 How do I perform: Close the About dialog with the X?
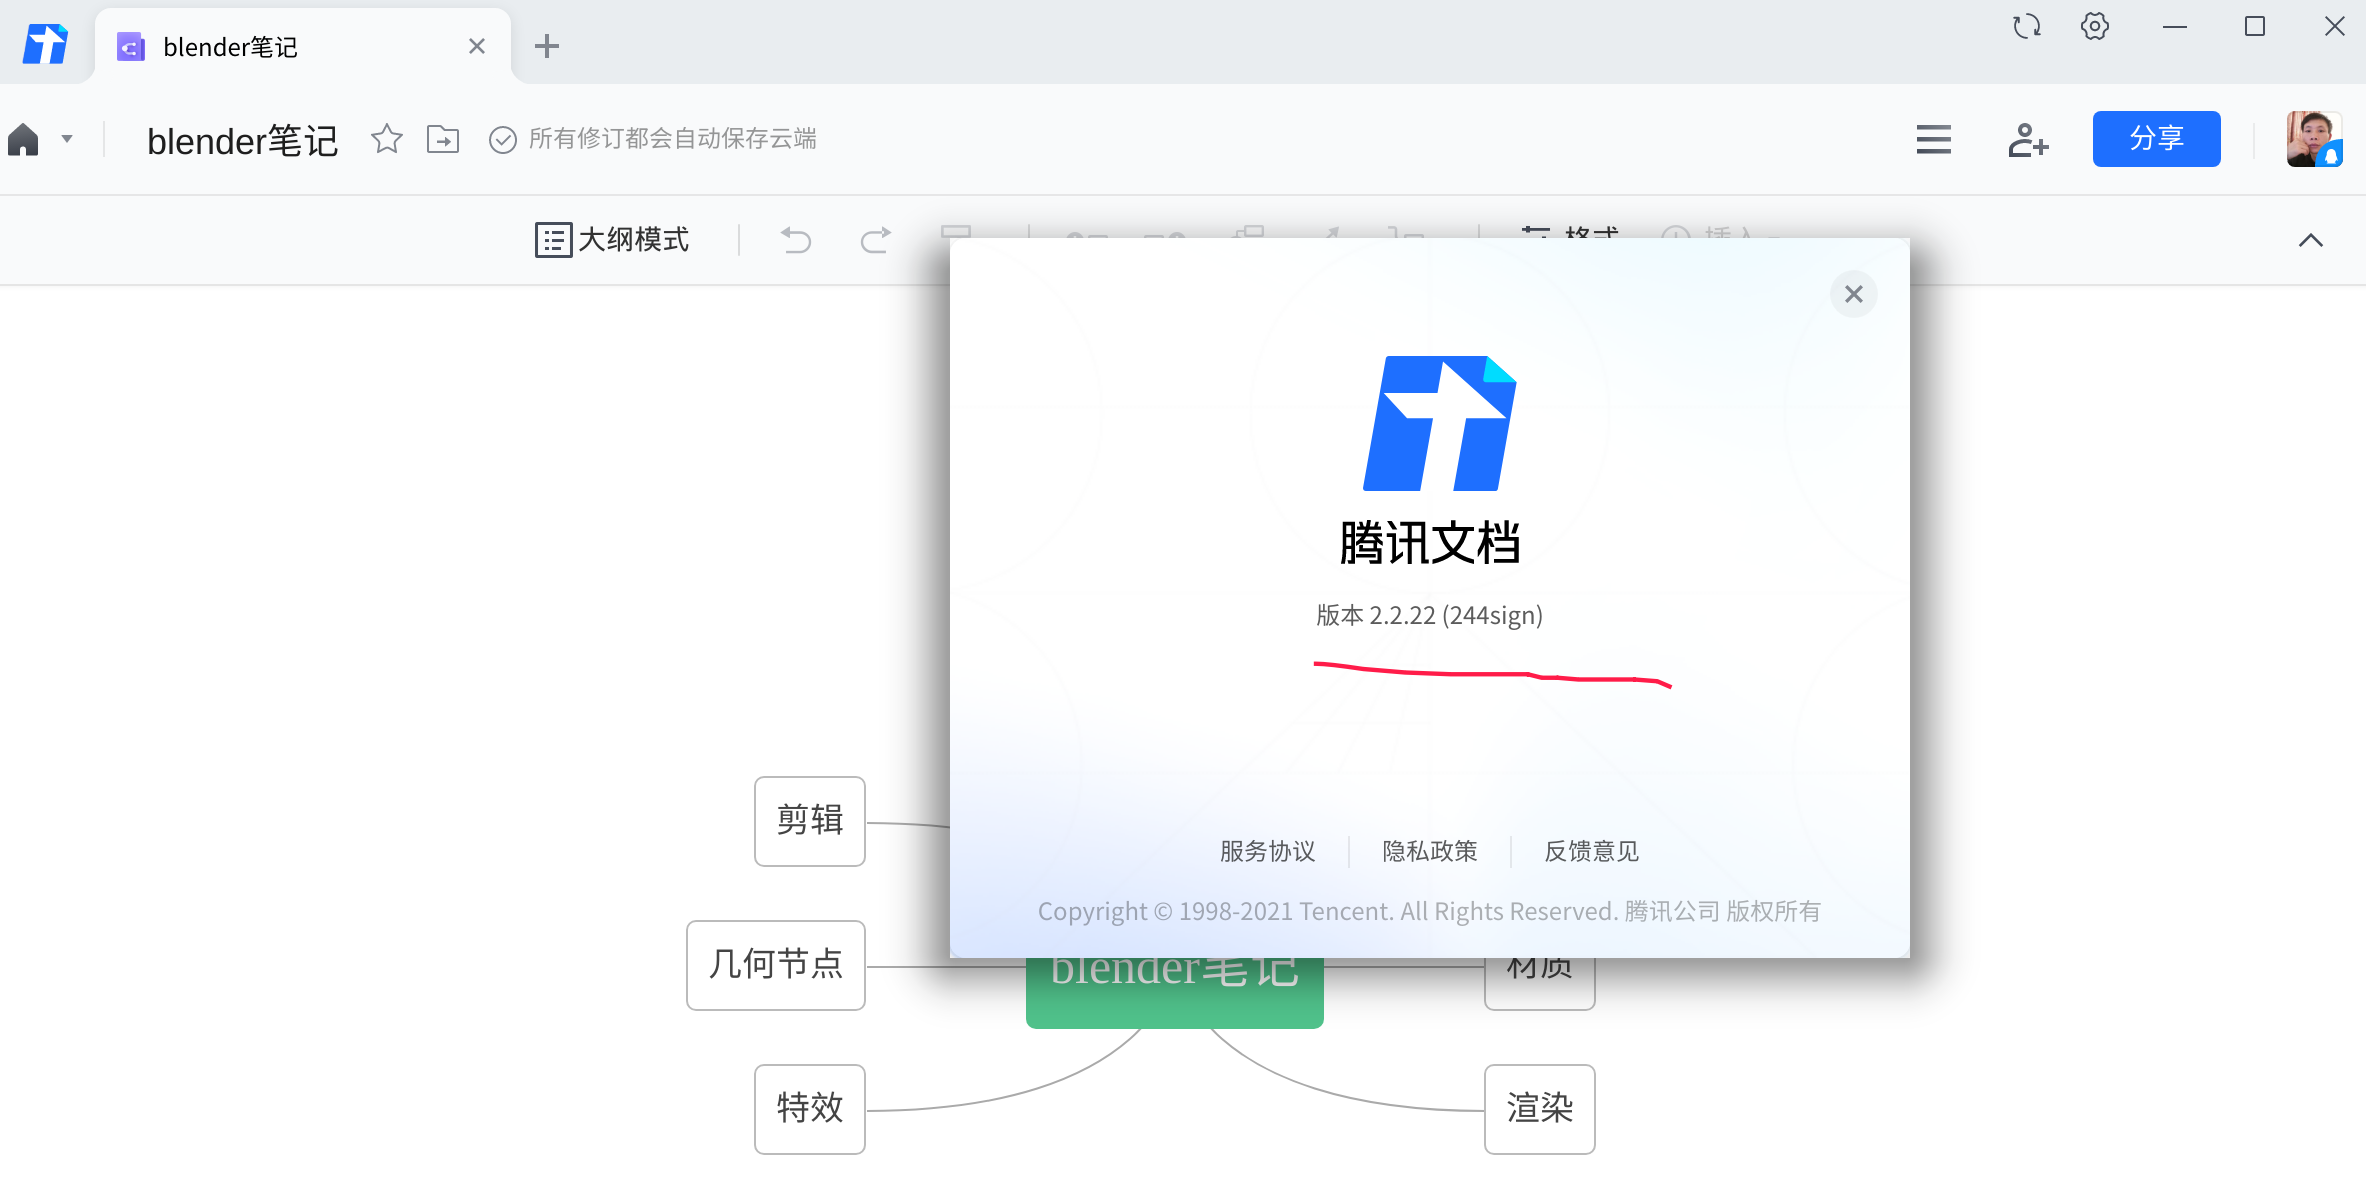[1853, 293]
